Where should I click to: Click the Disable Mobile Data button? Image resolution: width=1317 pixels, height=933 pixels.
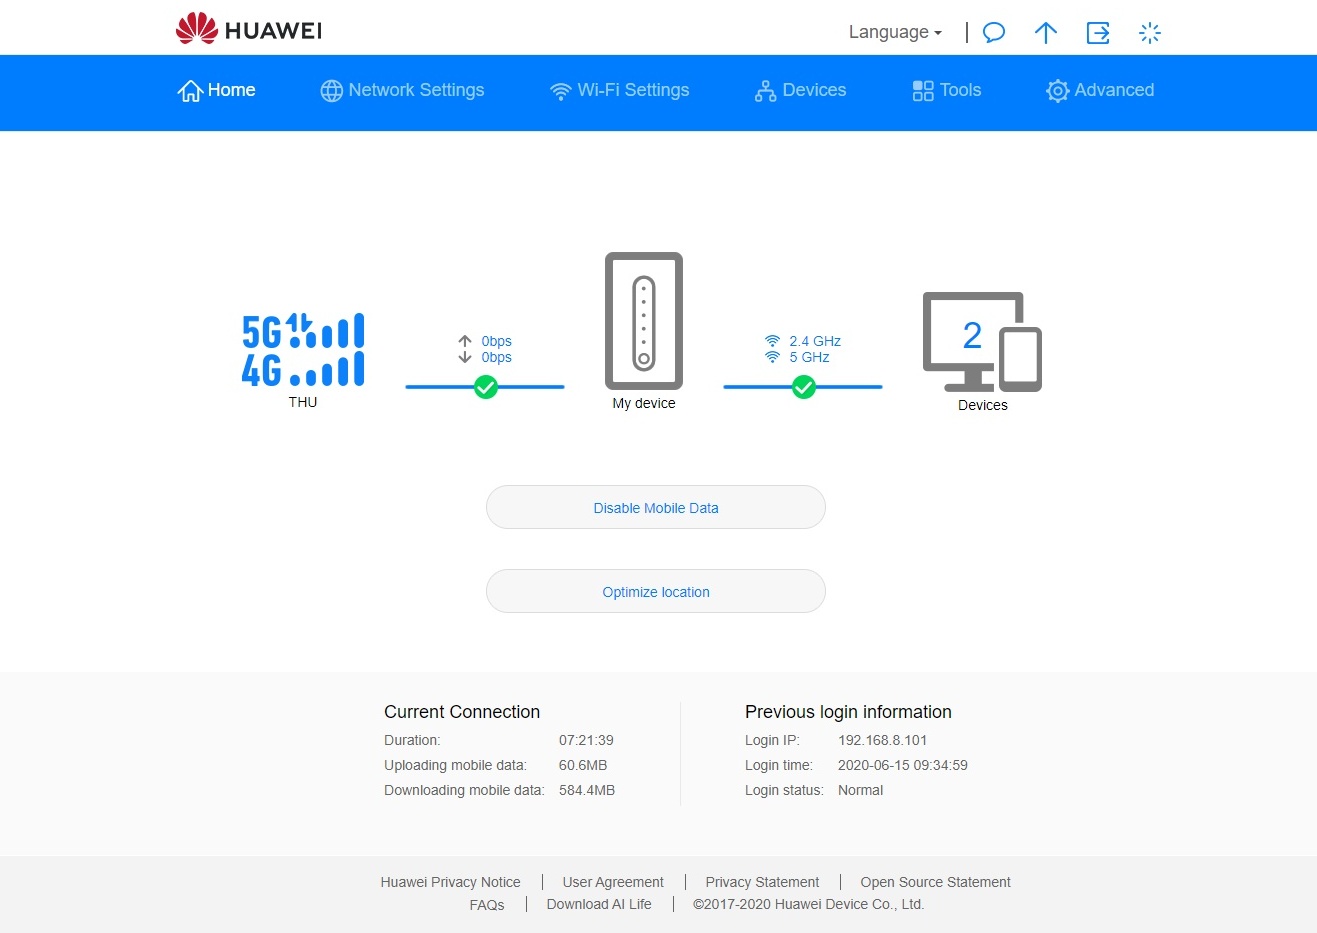656,507
